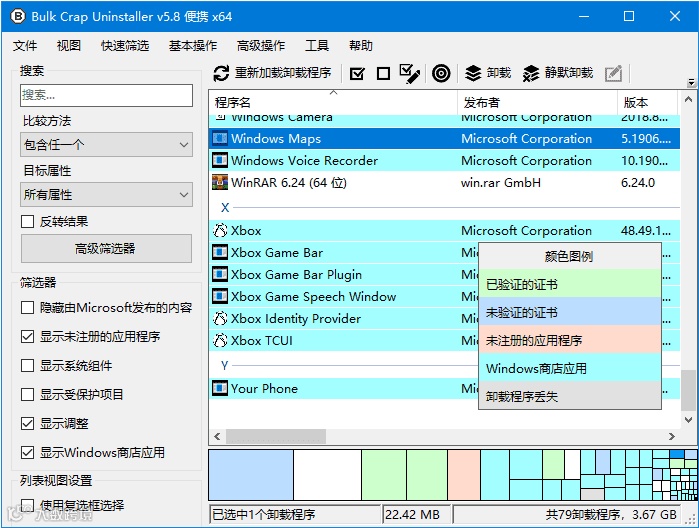Uncheck 显示未注册的应用程序 checkbox
Image resolution: width=699 pixels, height=528 pixels.
tap(27, 336)
